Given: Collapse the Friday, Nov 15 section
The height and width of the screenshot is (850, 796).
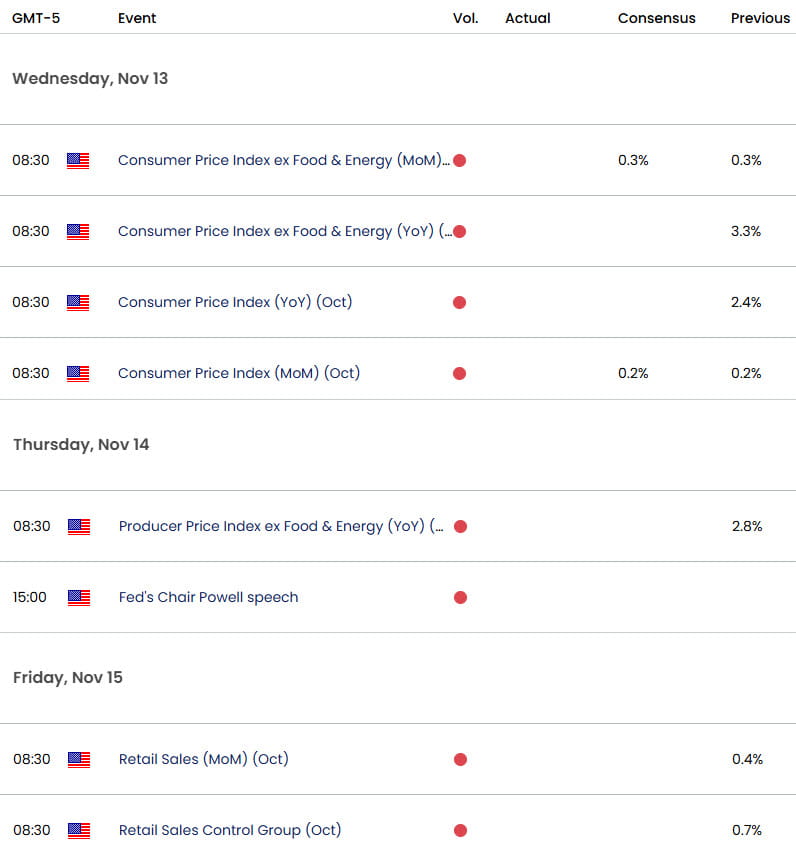Looking at the screenshot, I should [67, 677].
